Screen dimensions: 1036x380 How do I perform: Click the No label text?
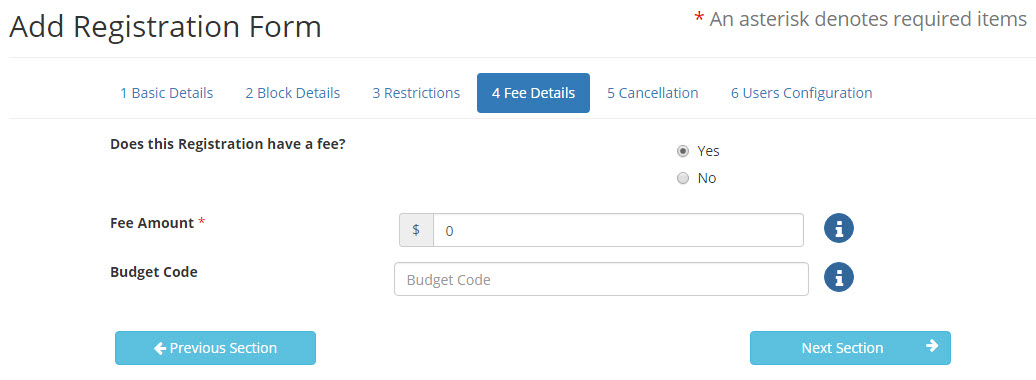coord(707,178)
